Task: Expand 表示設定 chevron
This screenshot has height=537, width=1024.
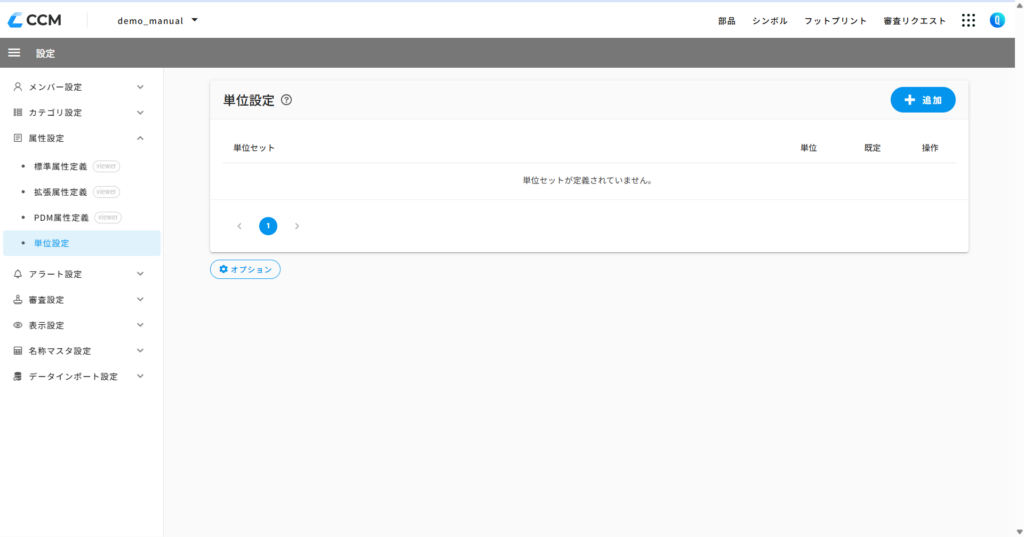Action: click(x=140, y=325)
